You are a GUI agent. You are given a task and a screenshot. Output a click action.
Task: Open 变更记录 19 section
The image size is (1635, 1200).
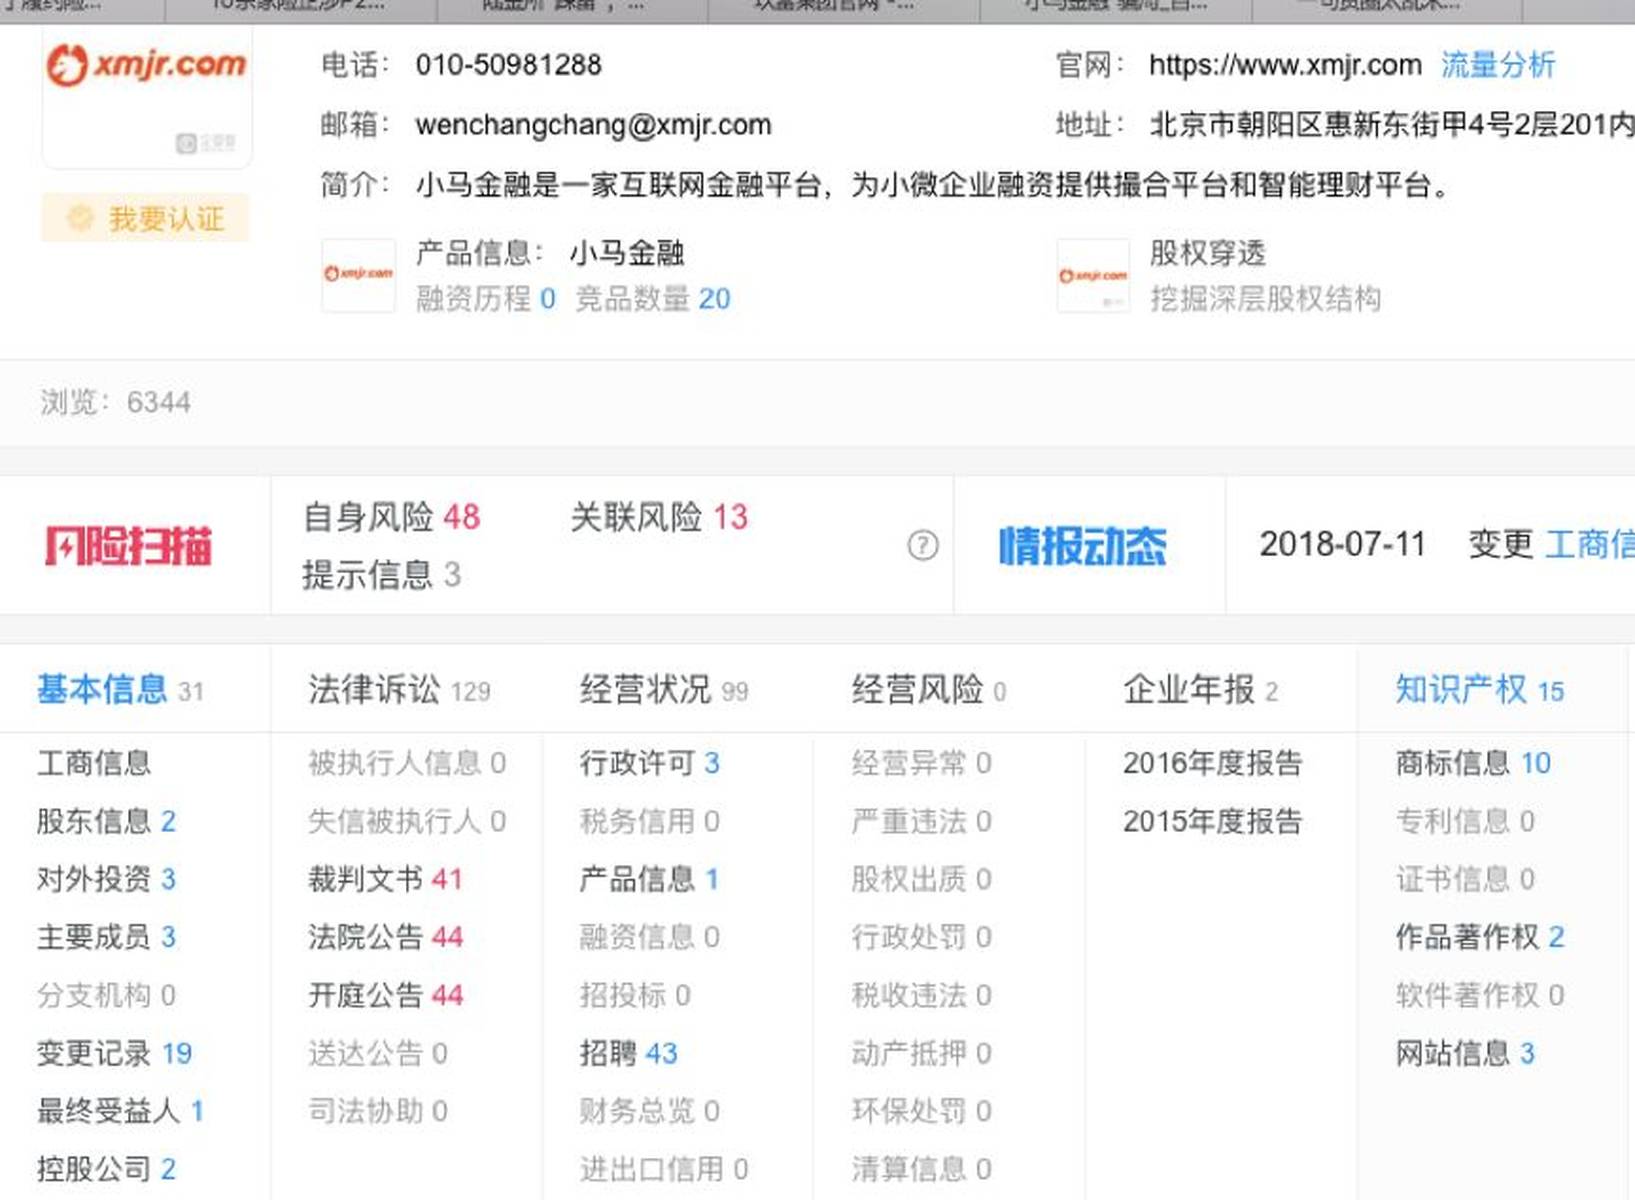[x=114, y=1053]
